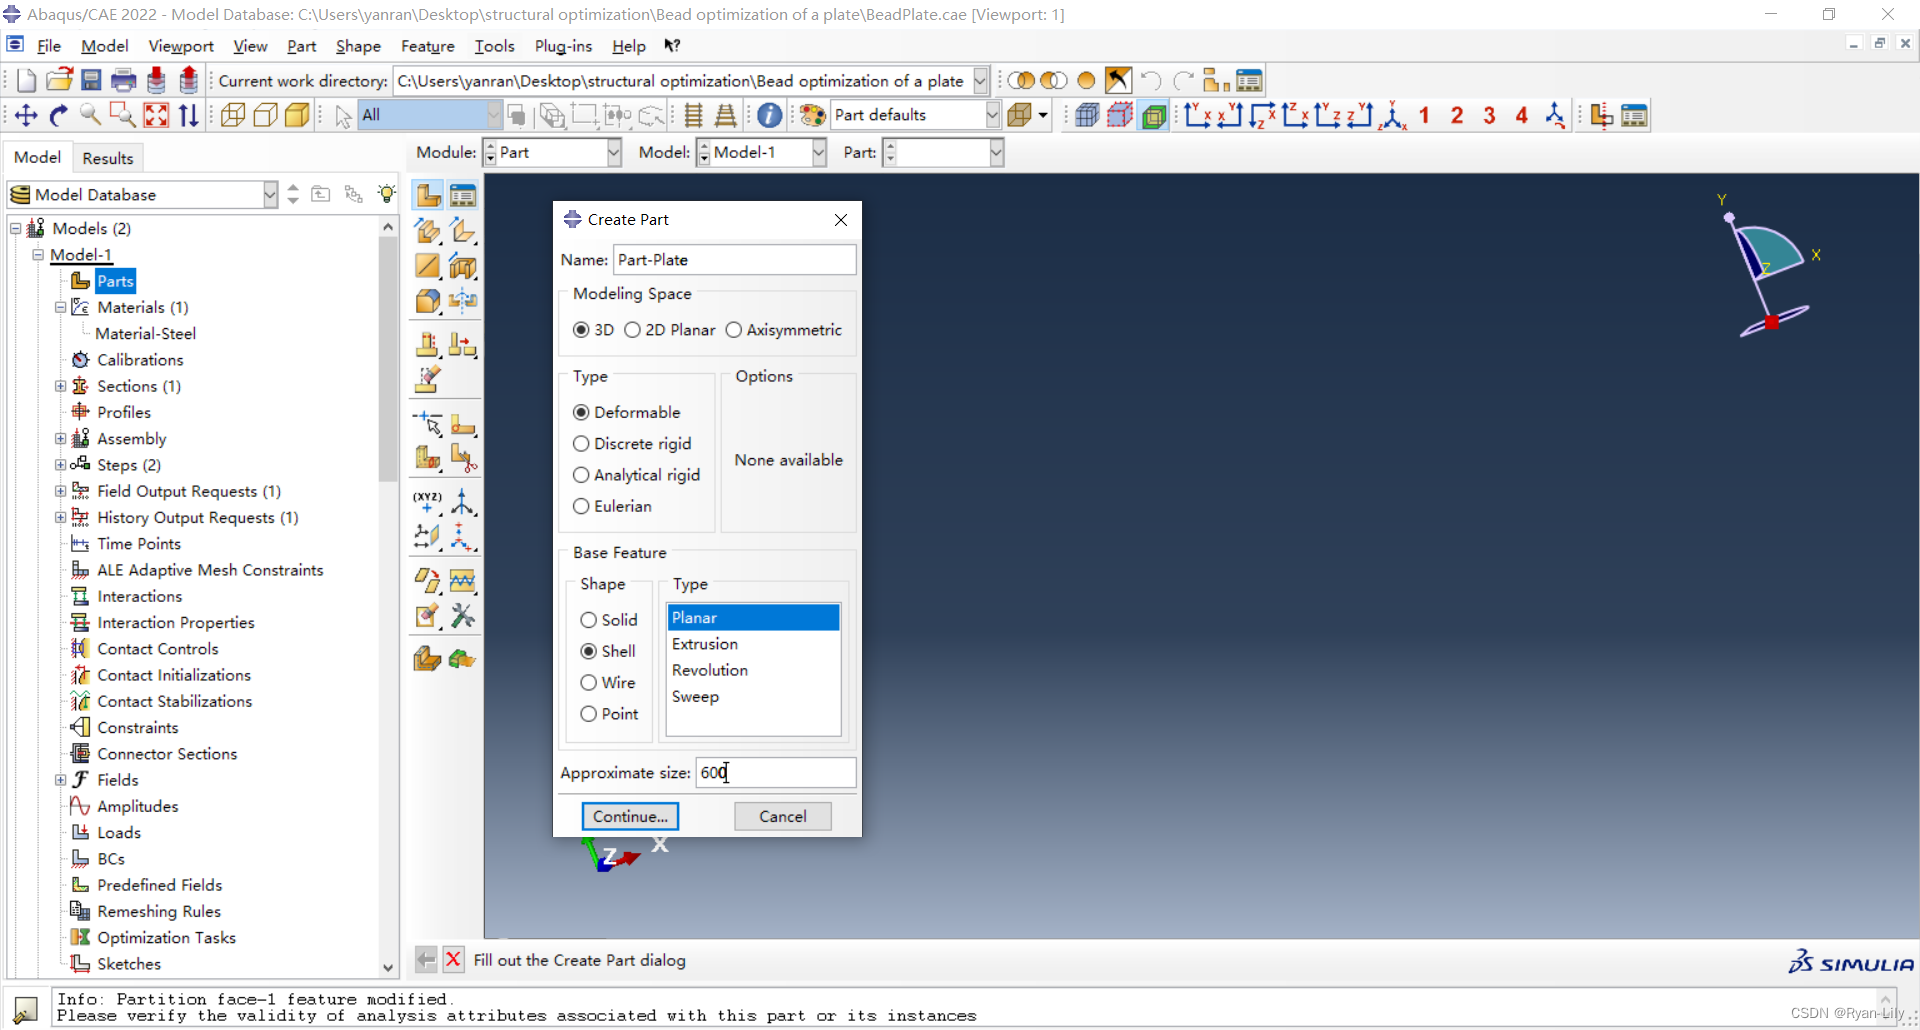Switch to the Results tab

click(x=108, y=158)
